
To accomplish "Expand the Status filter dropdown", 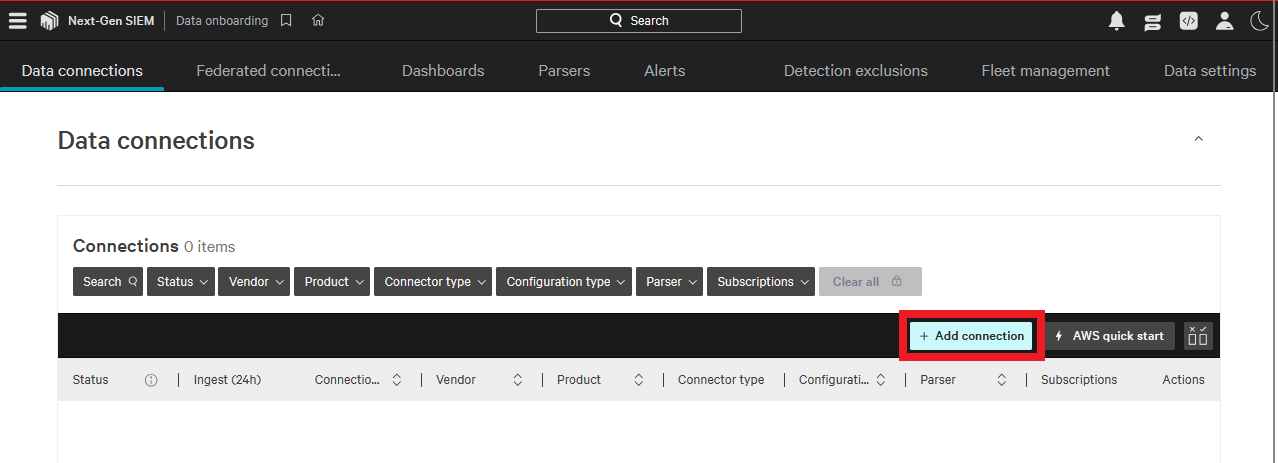I will point(180,282).
